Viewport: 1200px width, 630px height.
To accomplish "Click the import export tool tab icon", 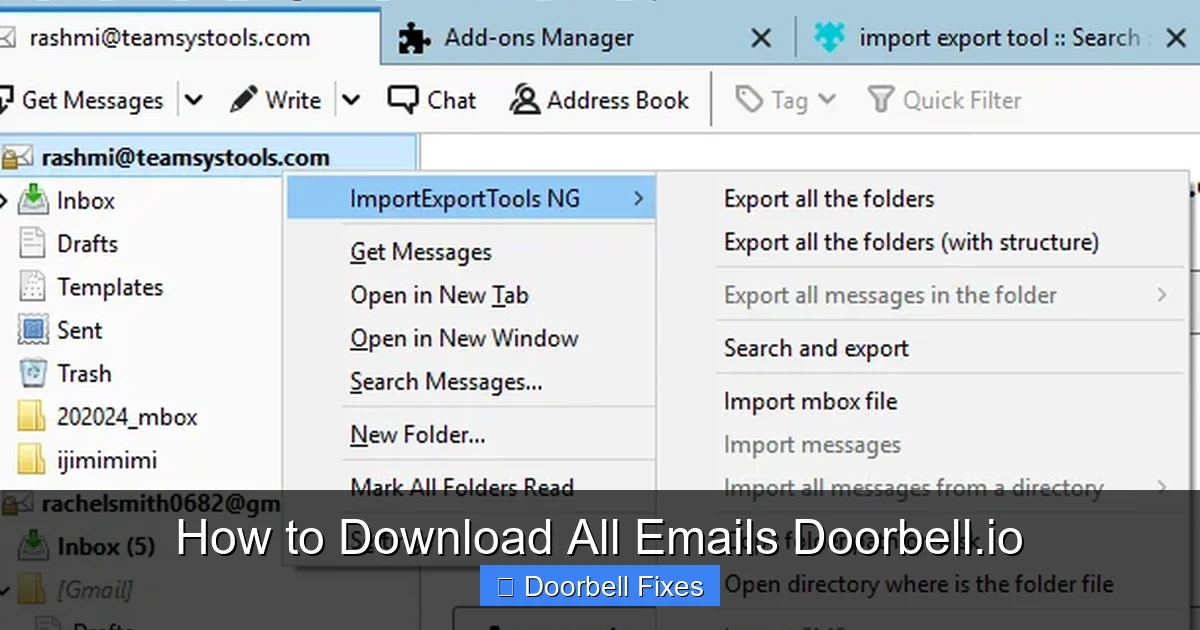I will pos(829,38).
